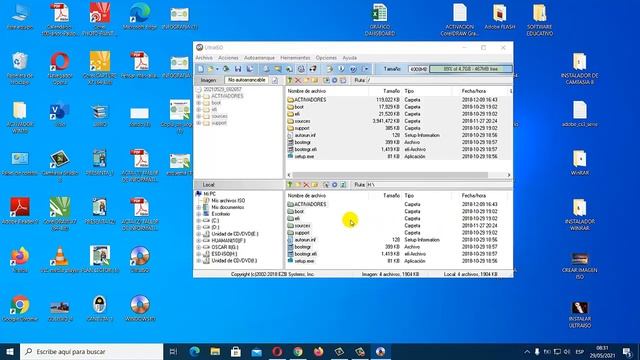Click the Up folder arrow in image pane toolbar
Viewport: 640px width, 360px height.
tap(290, 80)
